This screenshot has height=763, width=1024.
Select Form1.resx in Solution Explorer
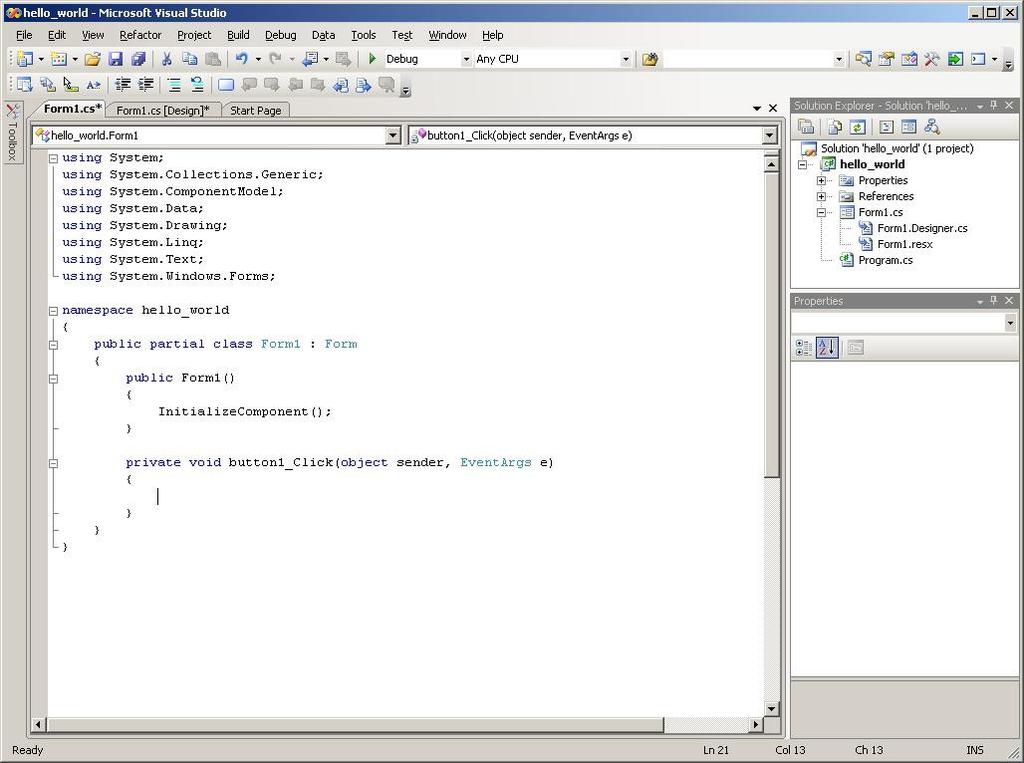[x=904, y=244]
